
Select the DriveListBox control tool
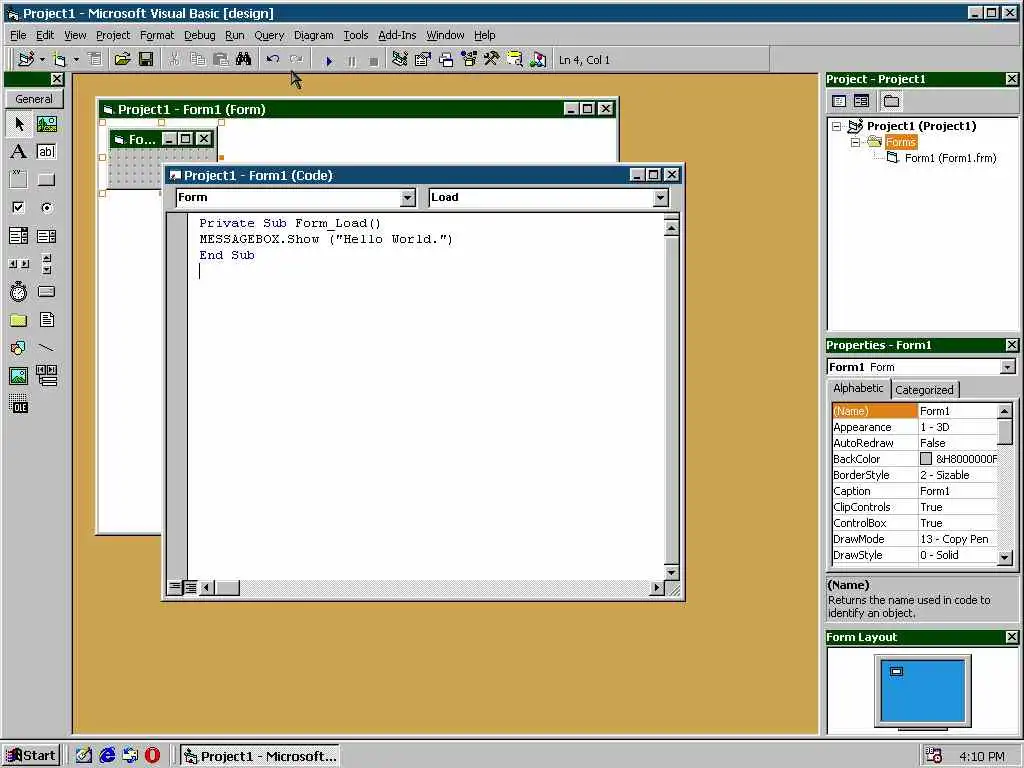46,291
